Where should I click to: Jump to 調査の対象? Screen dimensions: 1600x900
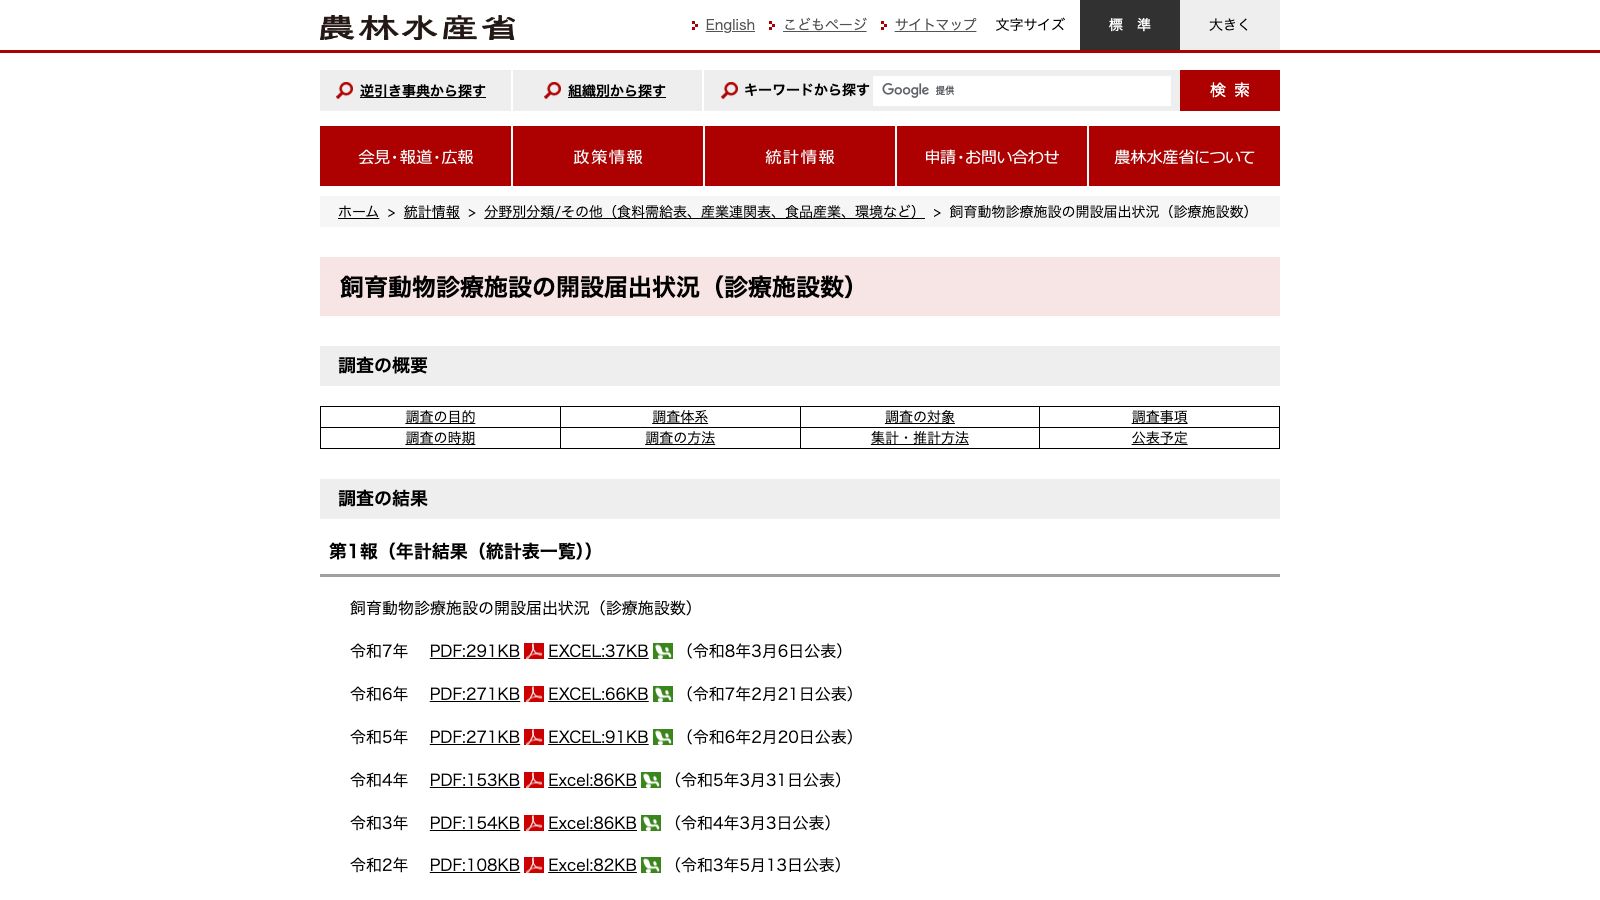[x=920, y=417]
